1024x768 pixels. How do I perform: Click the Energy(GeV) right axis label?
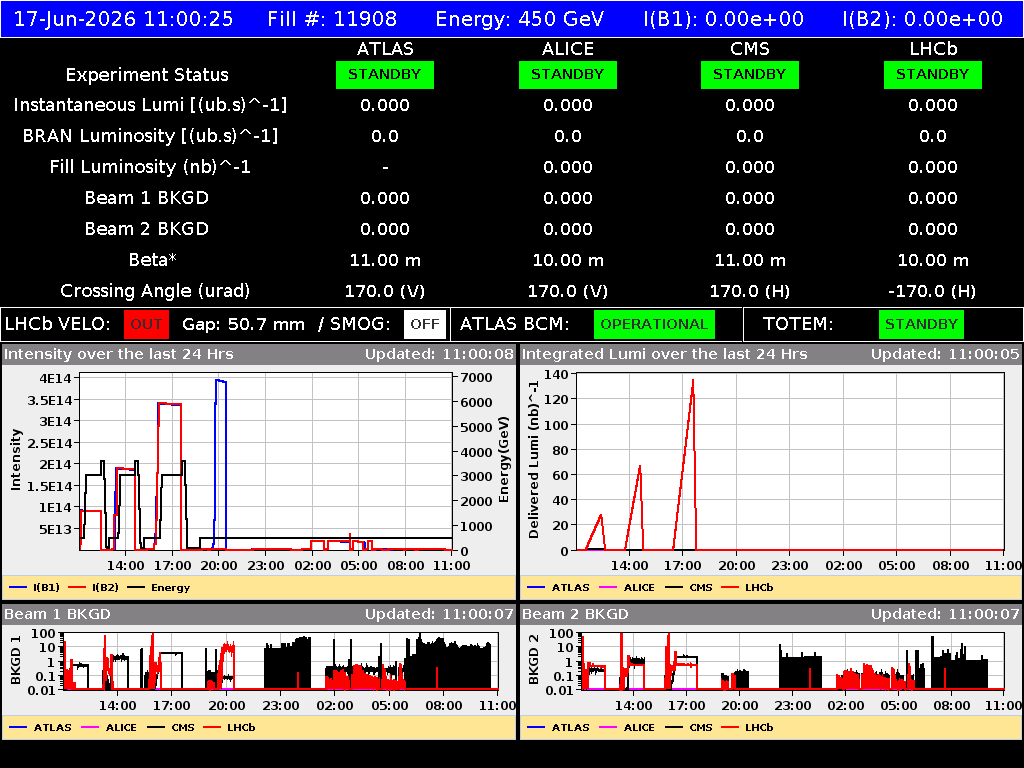tap(504, 460)
